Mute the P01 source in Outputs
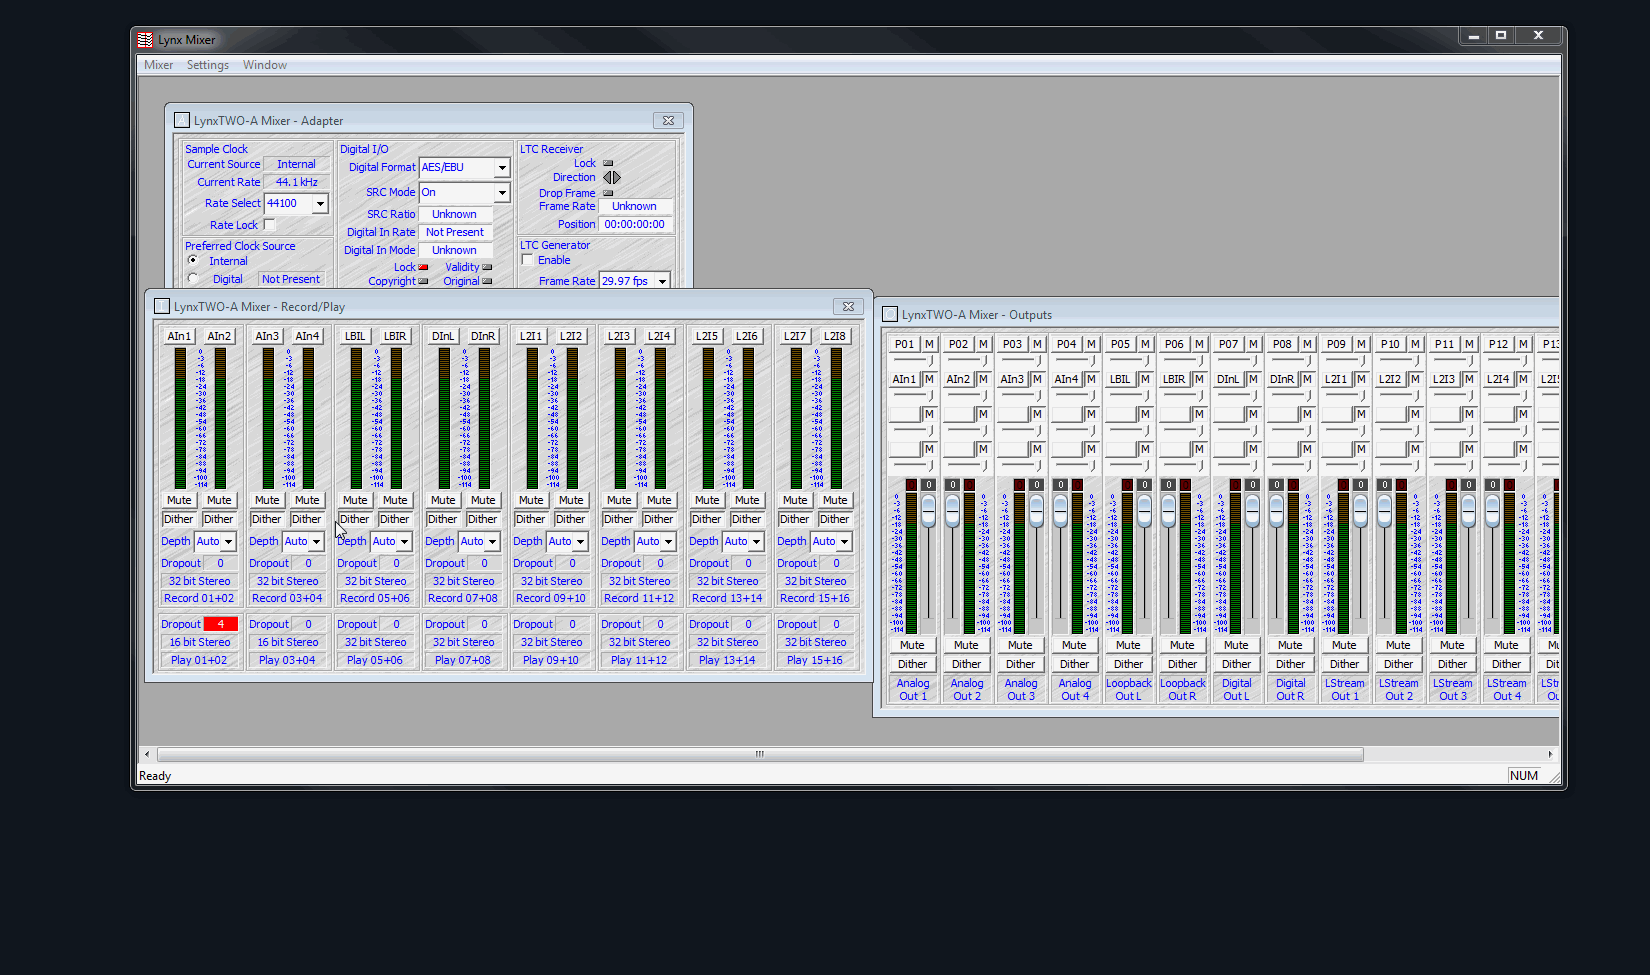This screenshot has width=1650, height=975. pyautogui.click(x=929, y=344)
